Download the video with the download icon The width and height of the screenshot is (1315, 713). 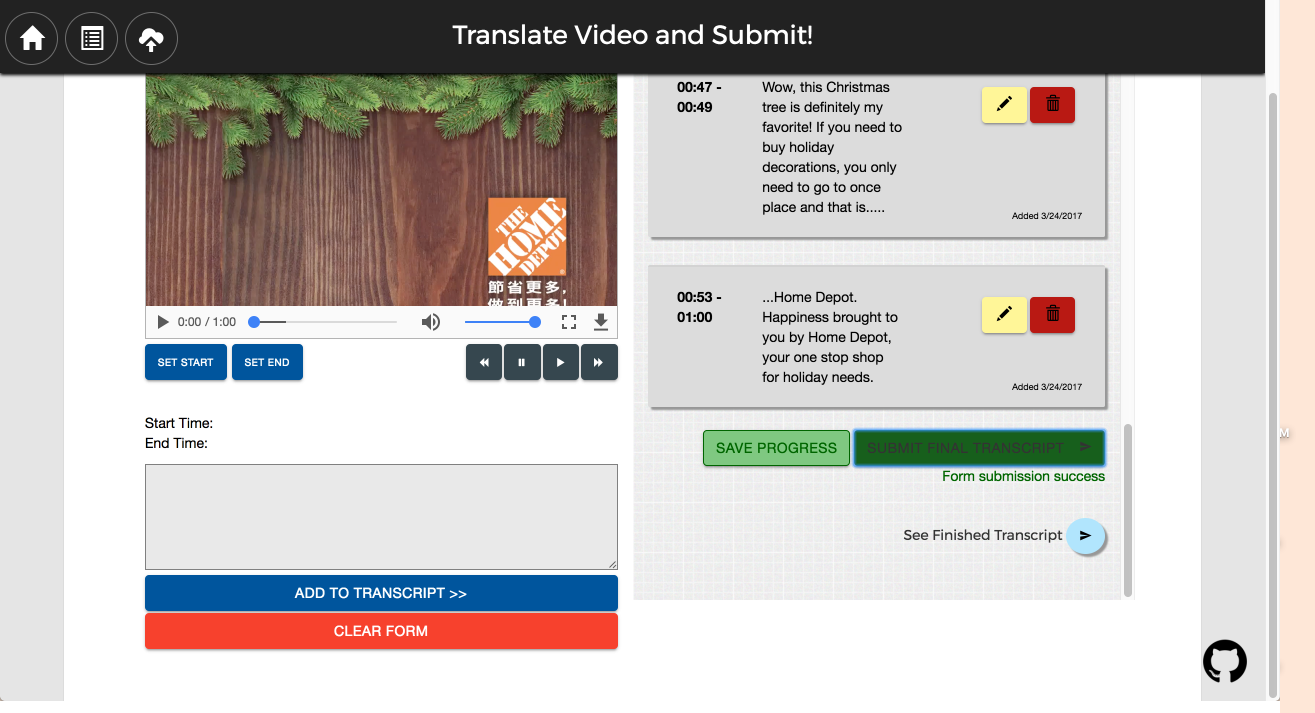pyautogui.click(x=600, y=322)
